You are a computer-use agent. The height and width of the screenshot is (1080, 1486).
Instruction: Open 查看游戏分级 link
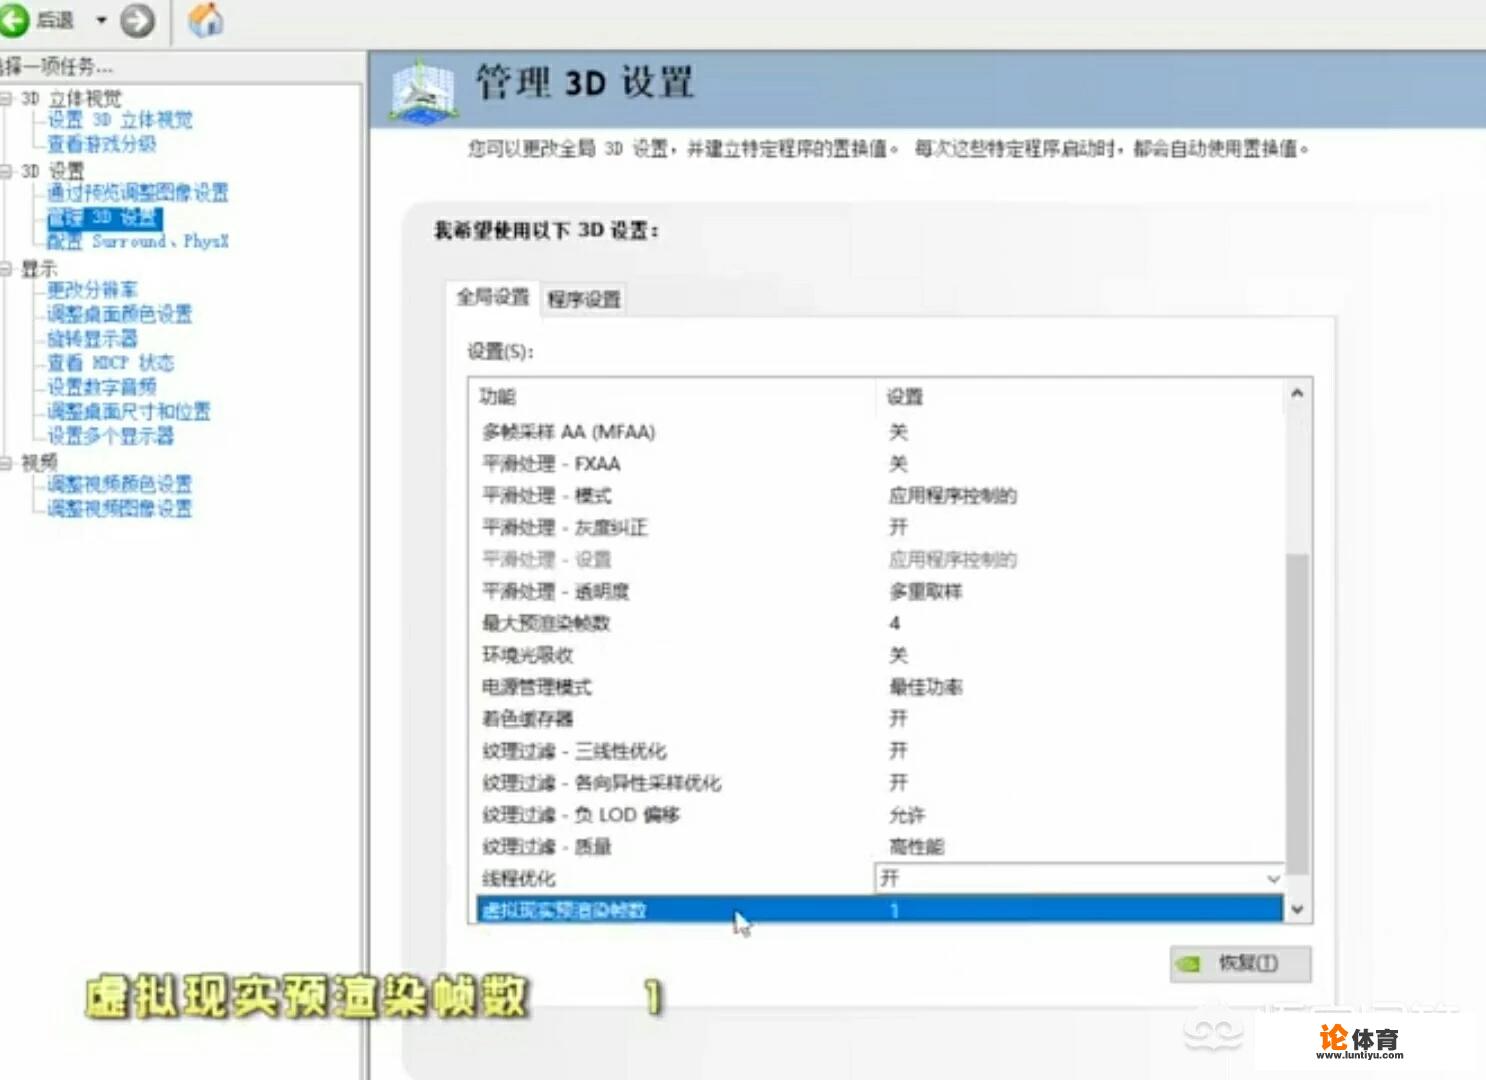click(102, 144)
